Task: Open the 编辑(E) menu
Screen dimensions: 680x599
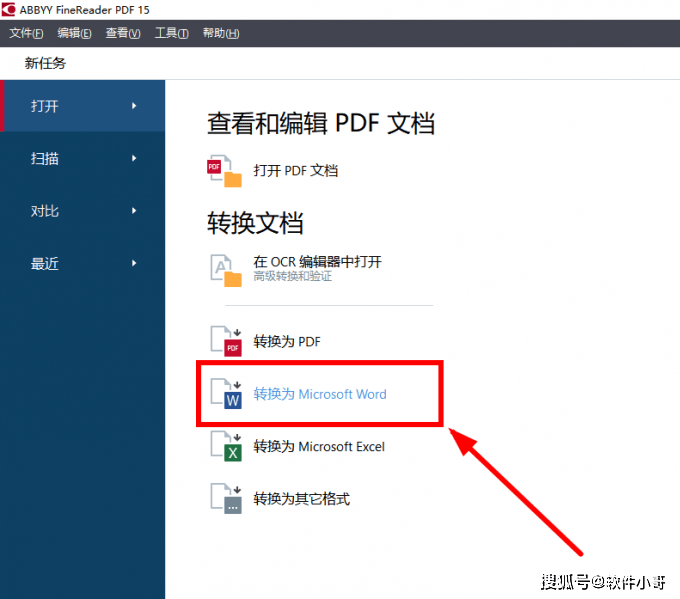Action: [x=74, y=33]
